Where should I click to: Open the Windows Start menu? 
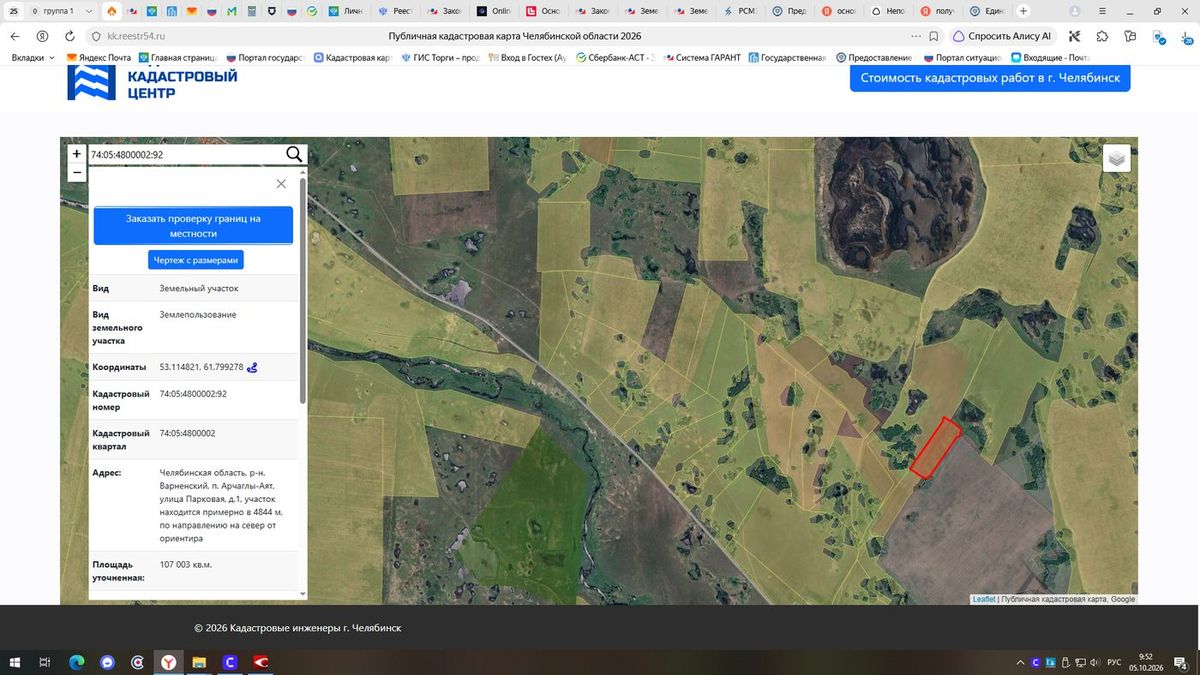click(15, 662)
